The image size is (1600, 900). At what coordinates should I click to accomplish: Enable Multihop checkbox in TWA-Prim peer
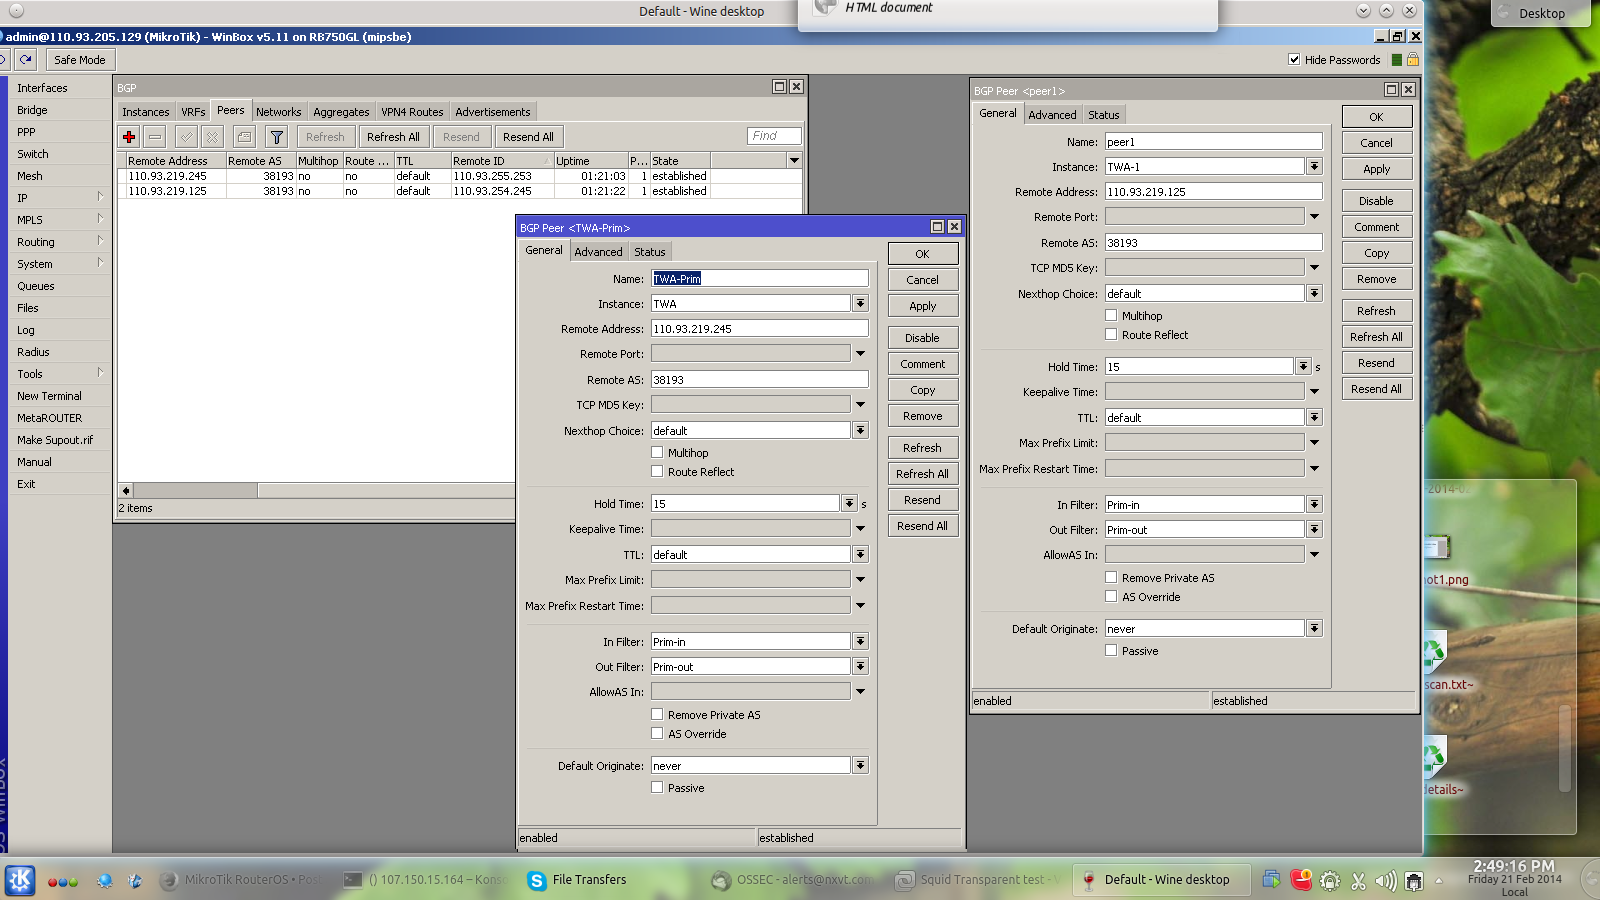click(657, 453)
